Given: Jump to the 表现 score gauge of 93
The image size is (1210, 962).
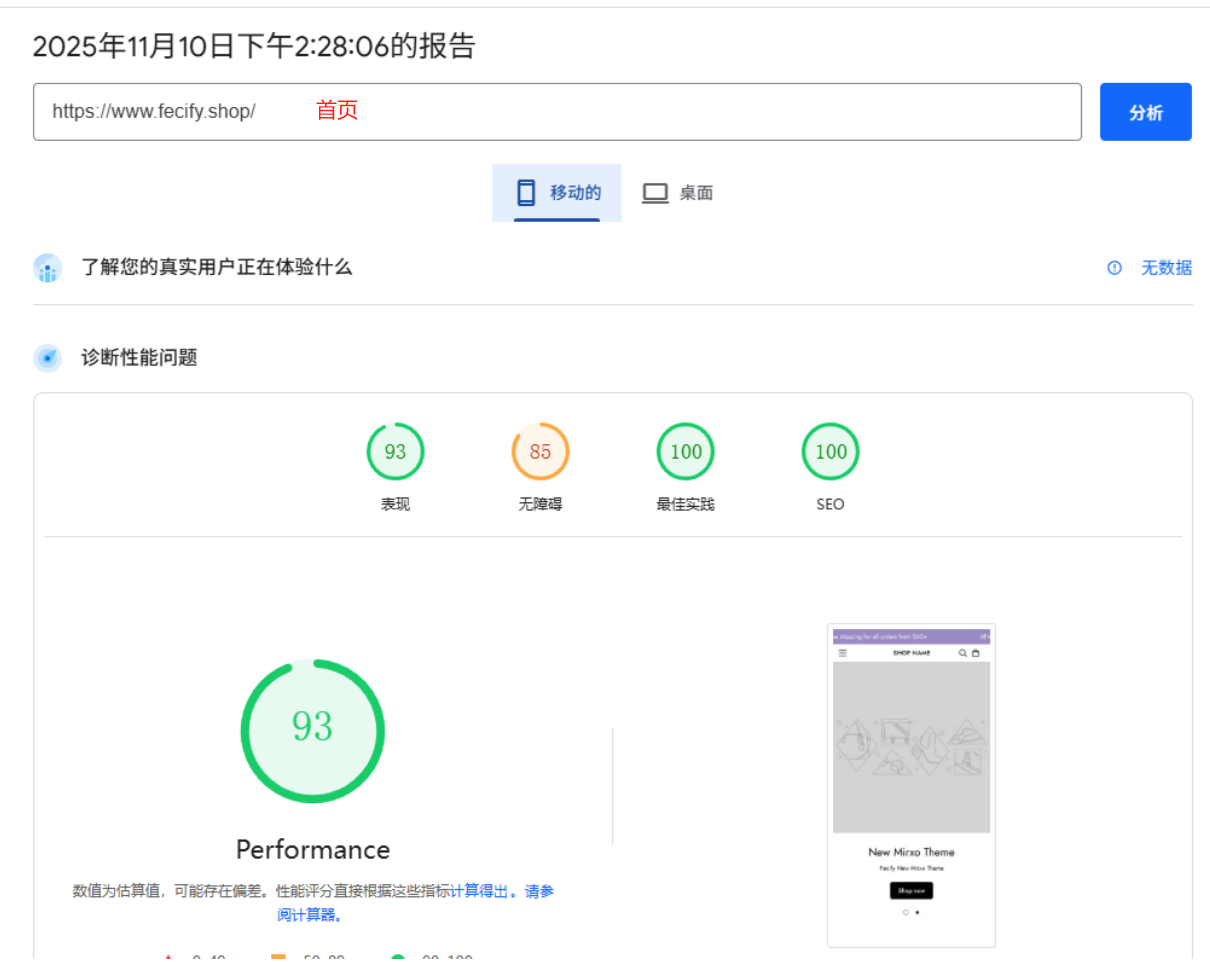Looking at the screenshot, I should [x=395, y=452].
